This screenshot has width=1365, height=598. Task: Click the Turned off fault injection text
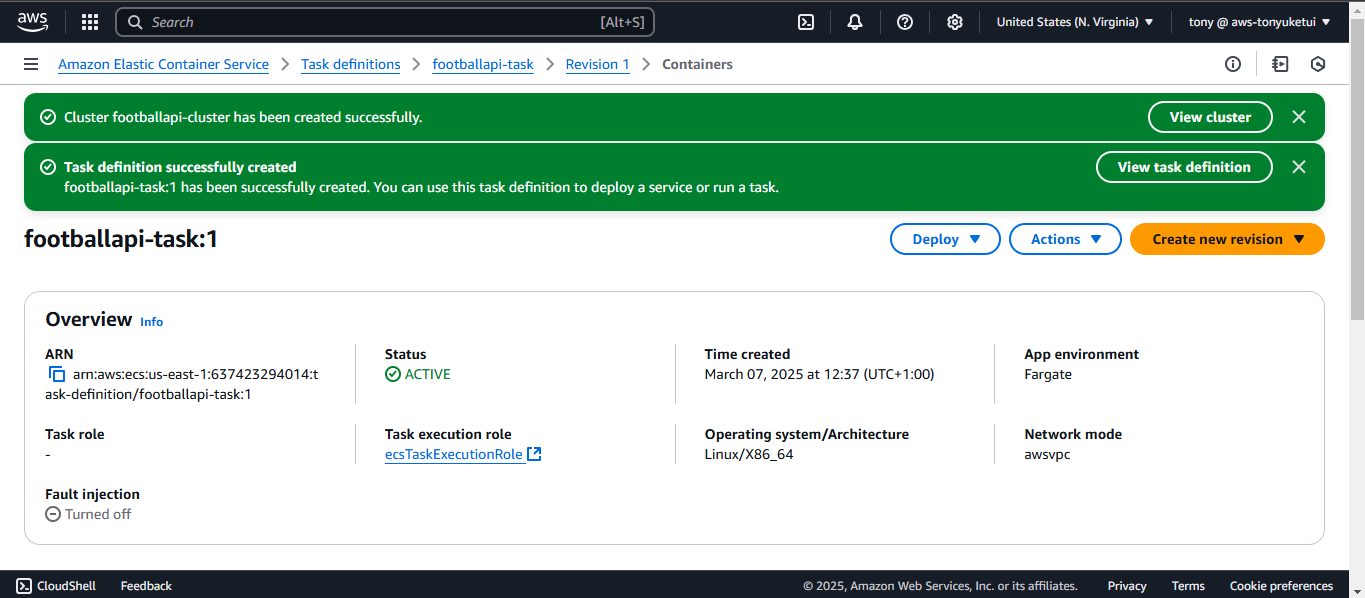98,514
